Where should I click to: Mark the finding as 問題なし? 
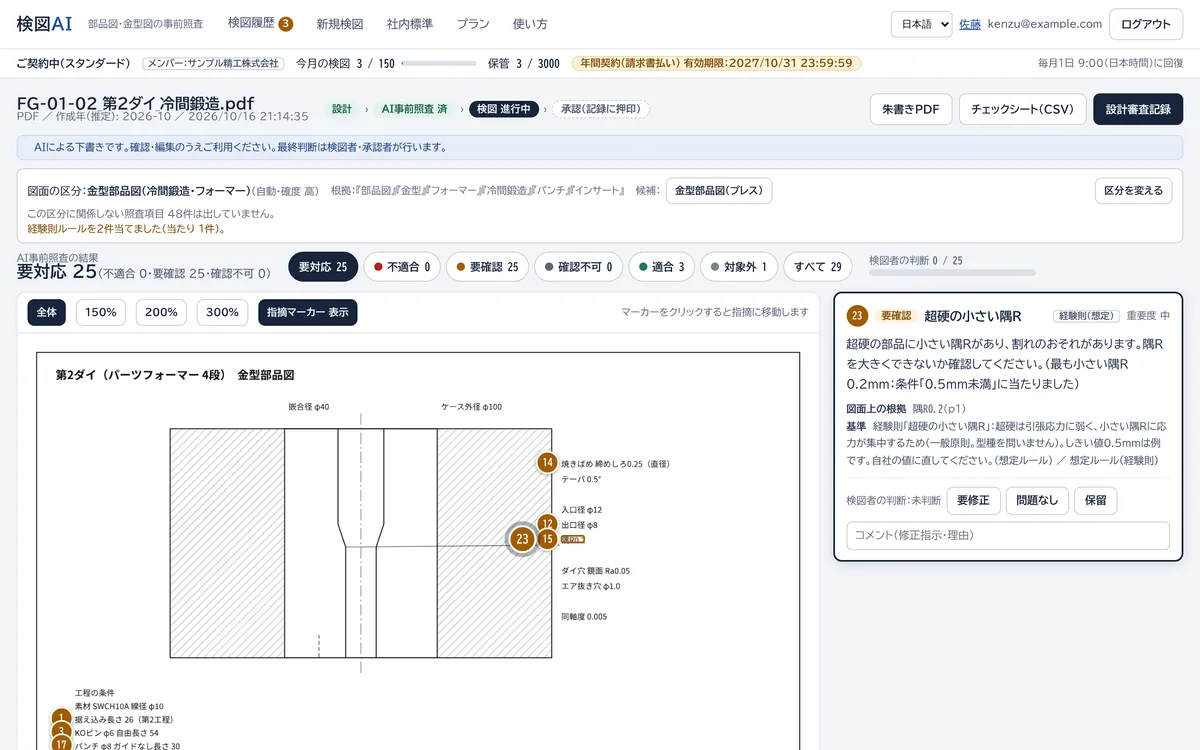click(1037, 500)
